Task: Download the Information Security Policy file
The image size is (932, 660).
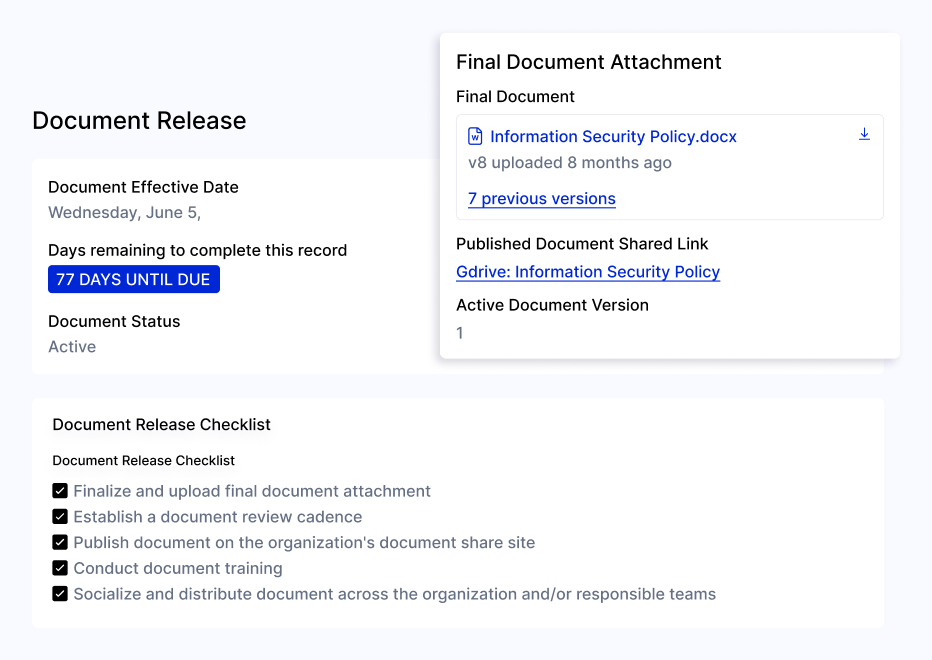Action: click(x=864, y=135)
